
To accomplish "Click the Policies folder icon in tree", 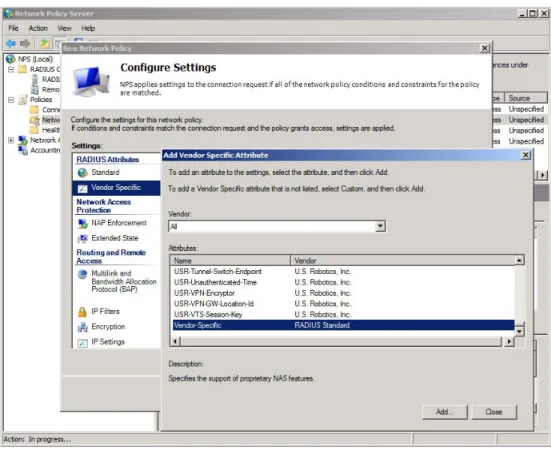I will [23, 99].
